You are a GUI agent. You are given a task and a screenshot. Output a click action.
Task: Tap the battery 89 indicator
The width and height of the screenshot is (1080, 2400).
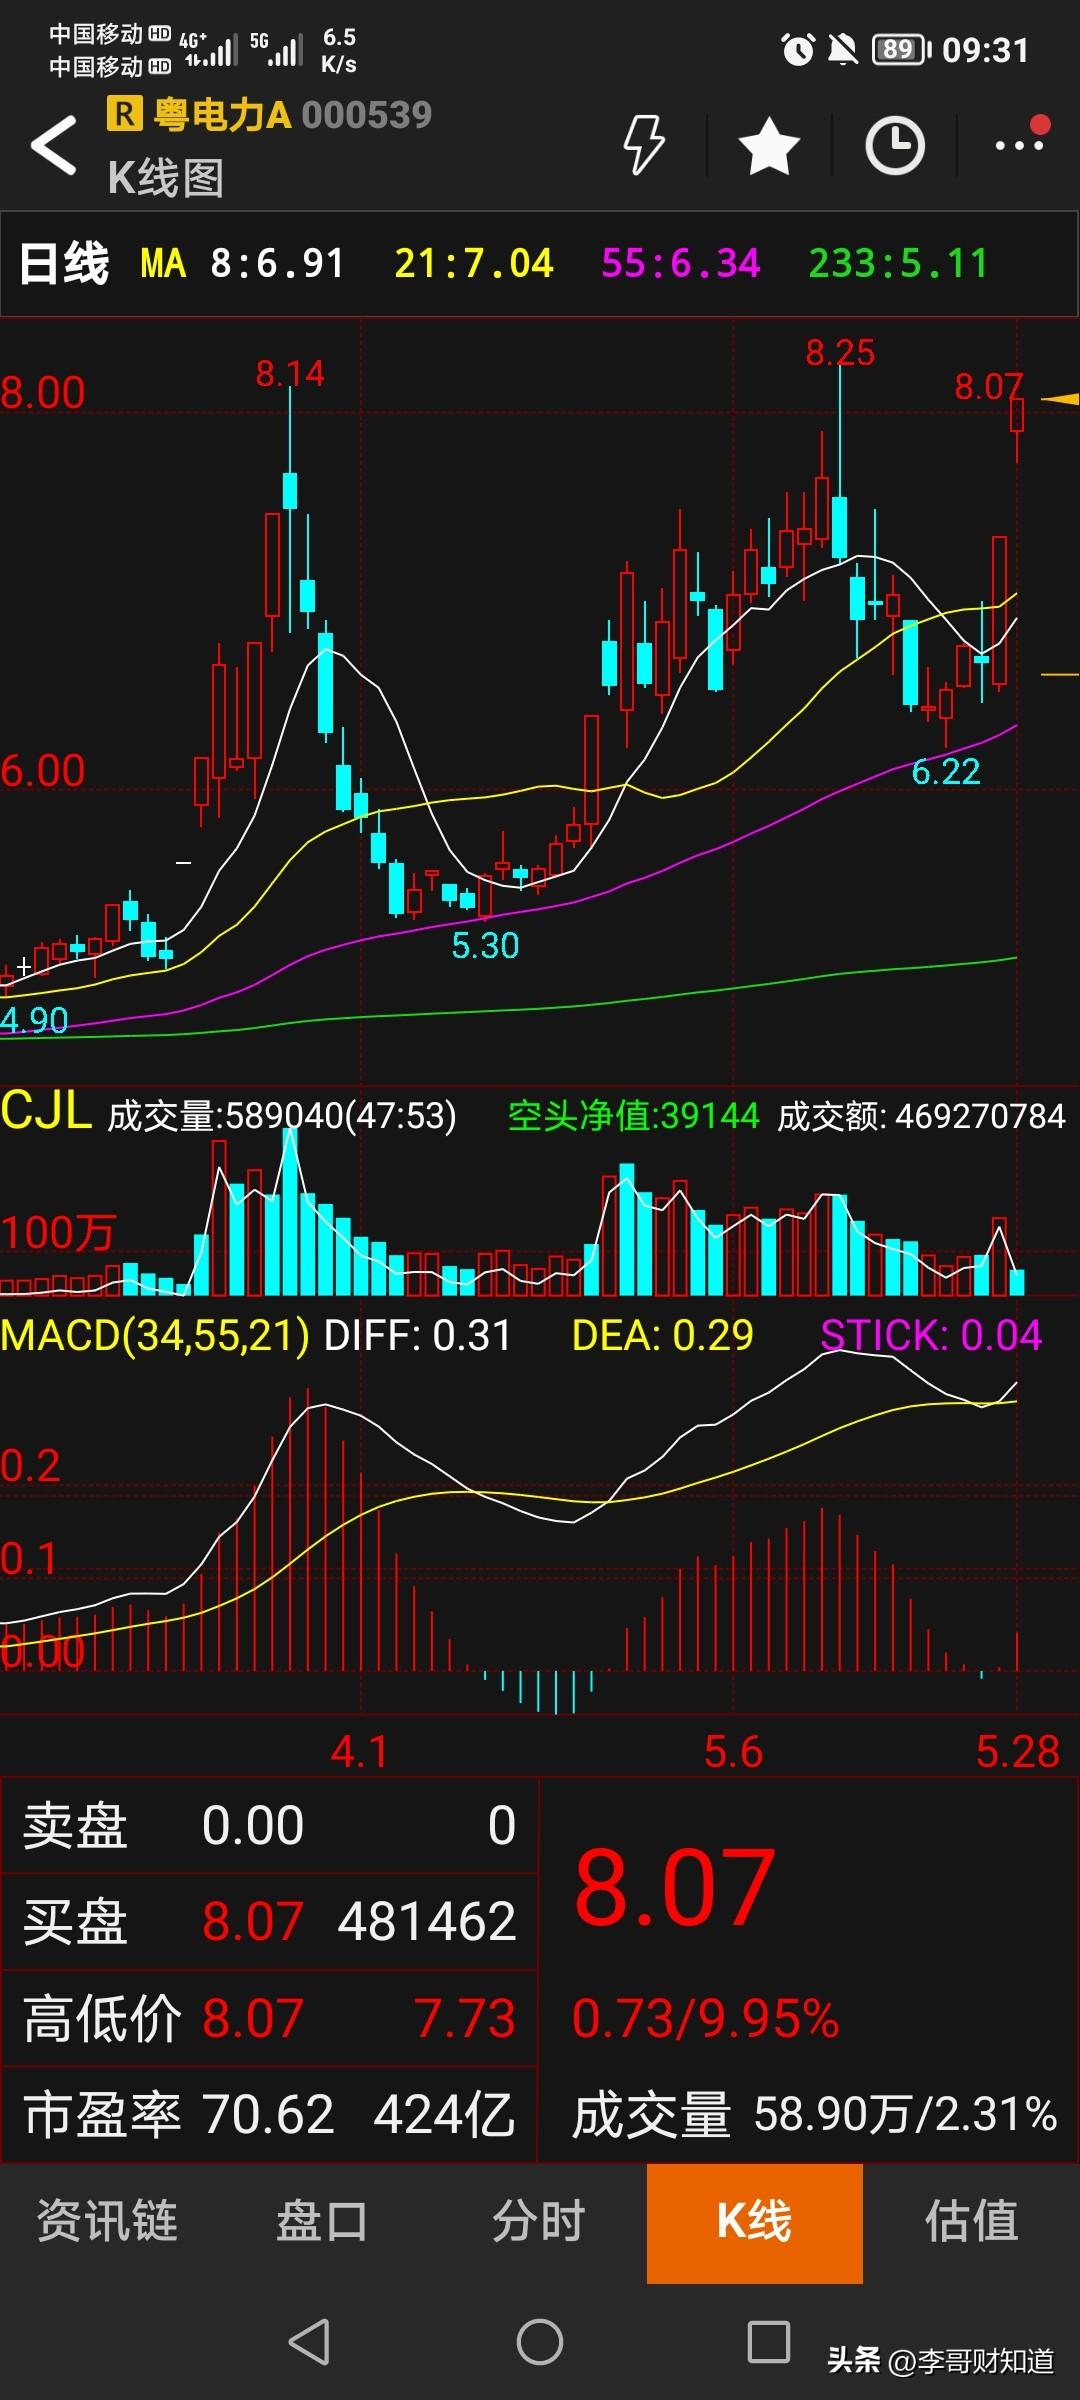click(901, 49)
